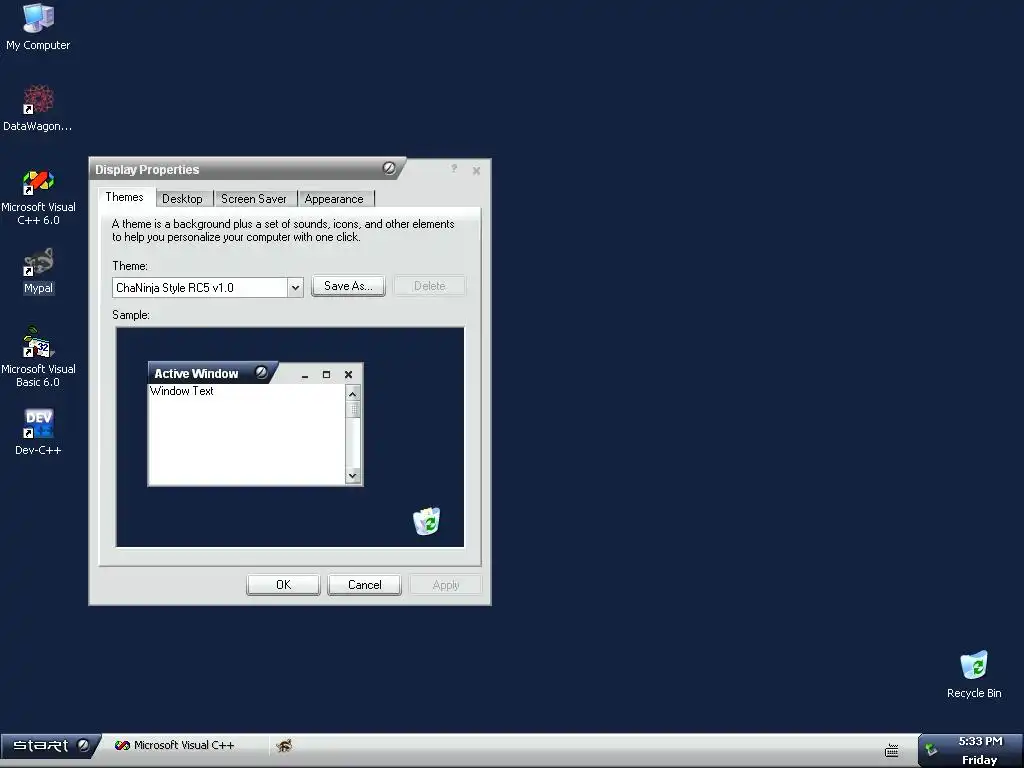Open the Appearance tab
Image resolution: width=1024 pixels, height=768 pixels.
pos(334,199)
